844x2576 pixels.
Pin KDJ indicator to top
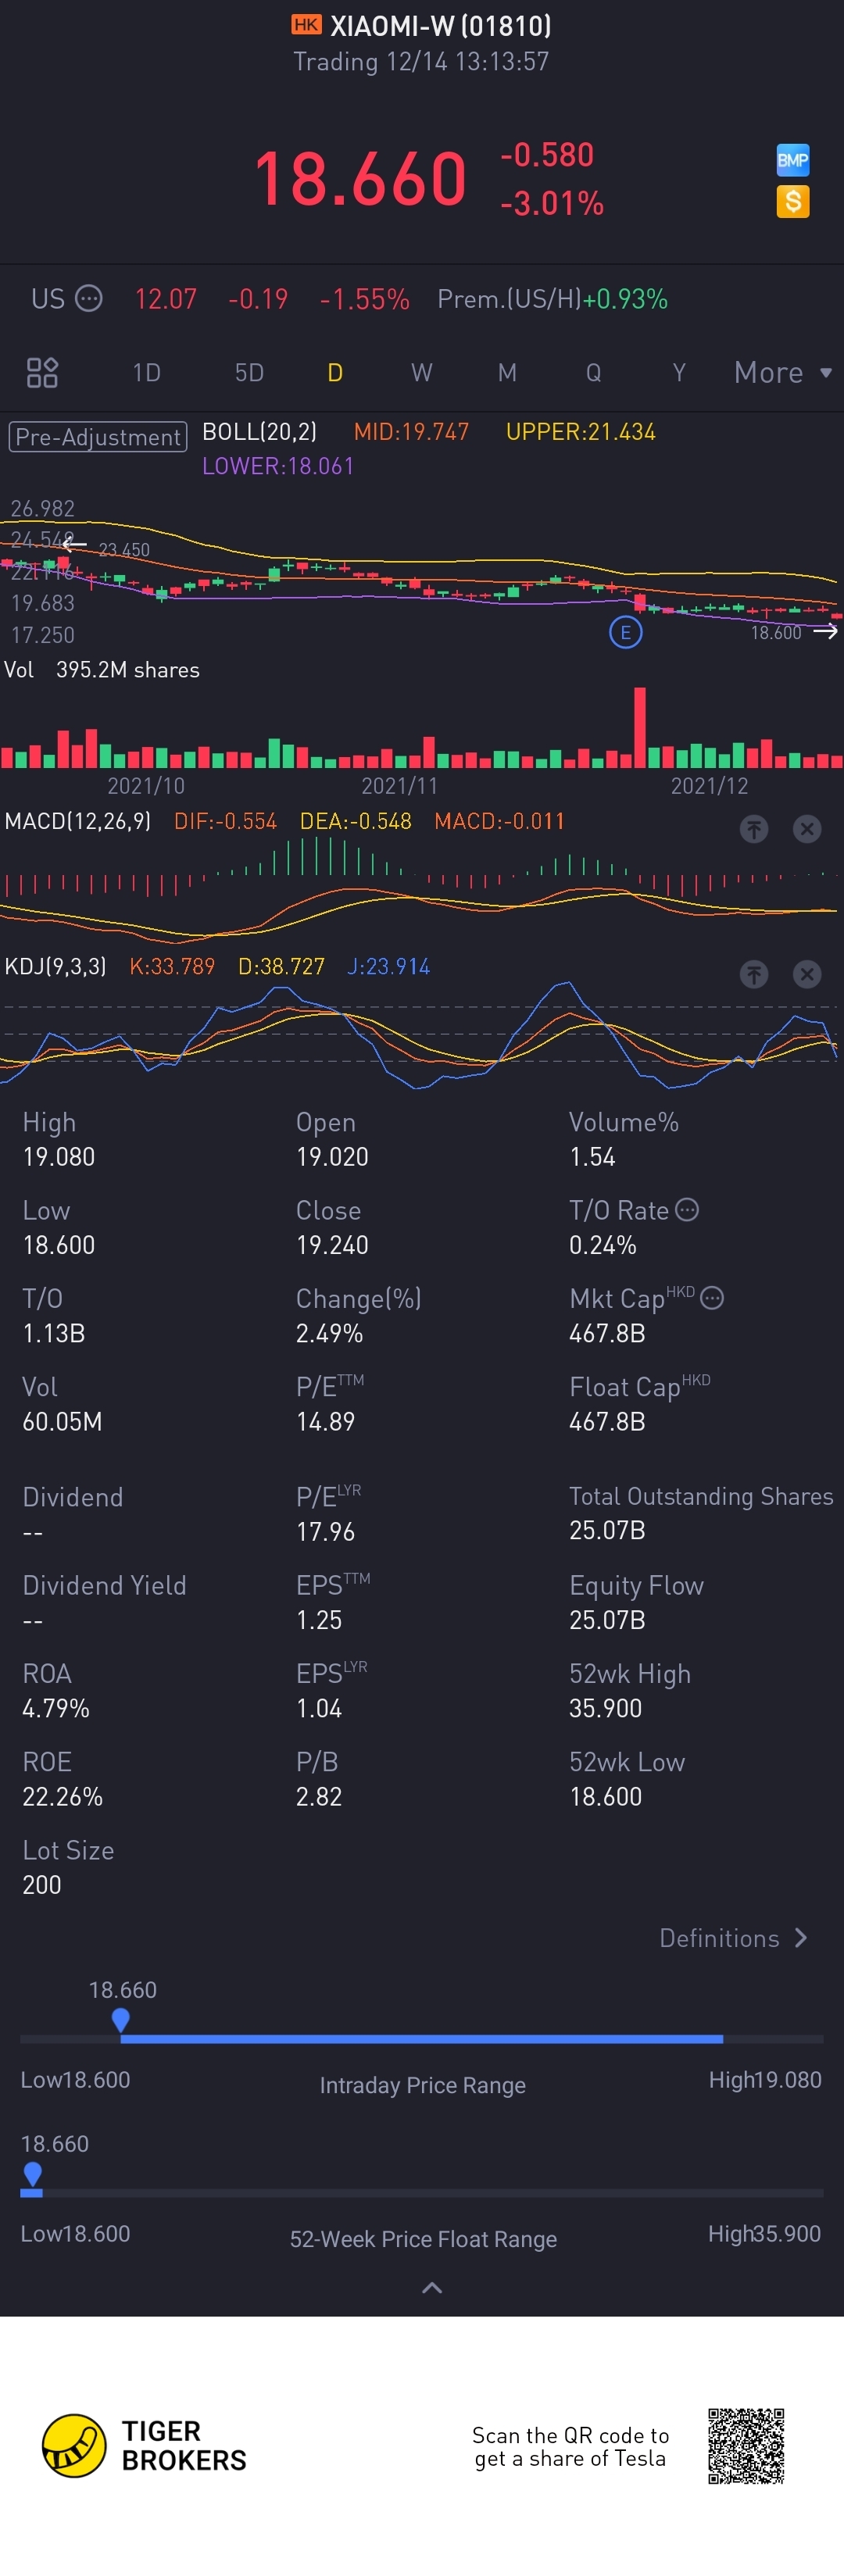(x=754, y=974)
